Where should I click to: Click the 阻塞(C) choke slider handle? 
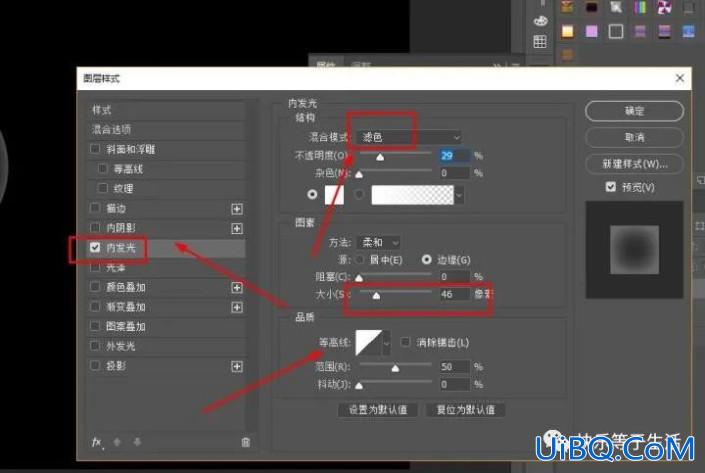[359, 278]
